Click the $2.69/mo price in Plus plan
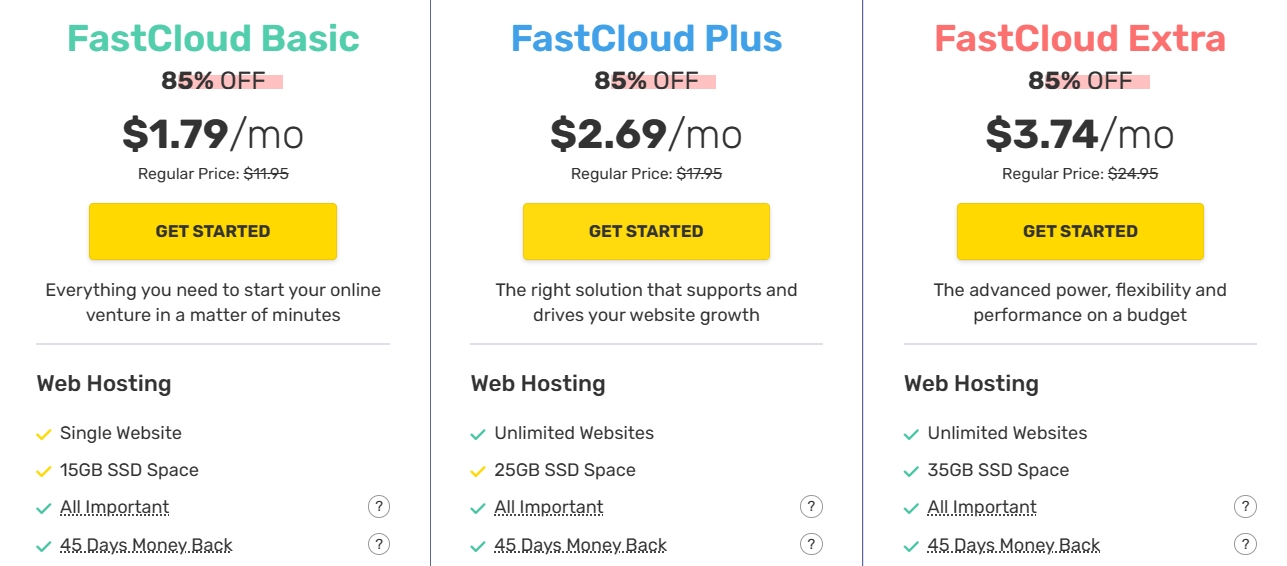The image size is (1287, 566). click(x=646, y=134)
